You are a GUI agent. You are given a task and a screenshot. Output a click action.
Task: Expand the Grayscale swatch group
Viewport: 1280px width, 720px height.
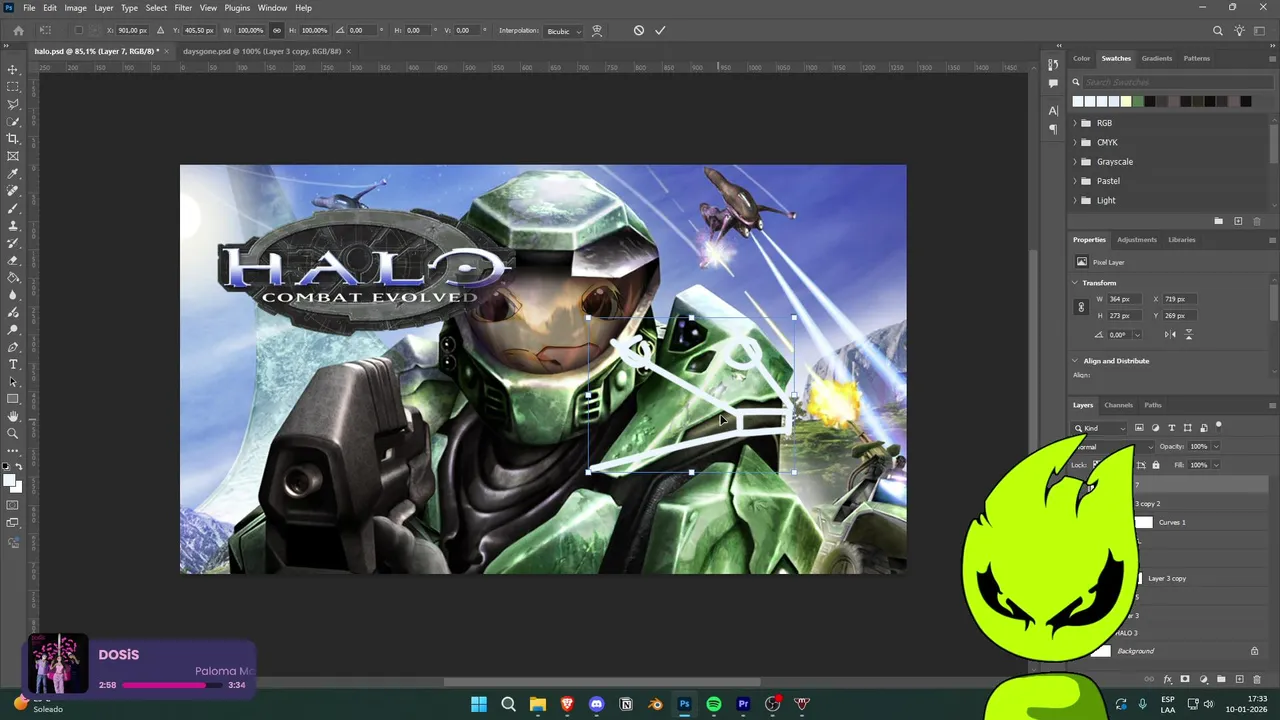(1075, 162)
